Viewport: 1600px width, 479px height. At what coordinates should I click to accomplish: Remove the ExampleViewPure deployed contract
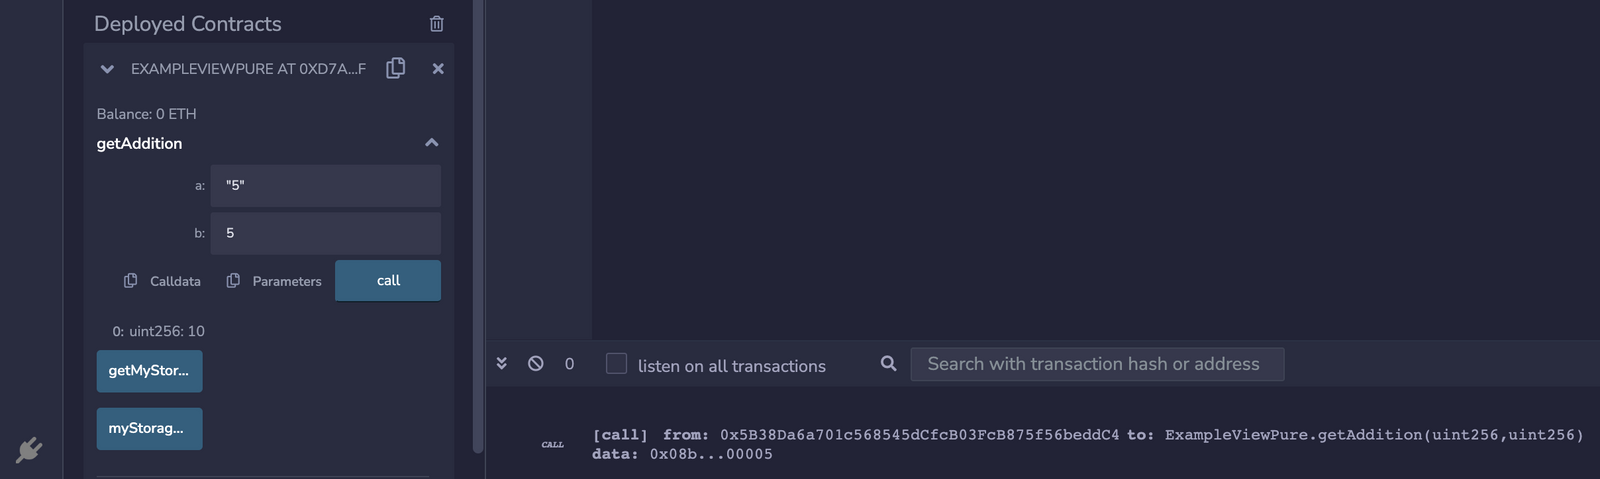[x=438, y=69]
